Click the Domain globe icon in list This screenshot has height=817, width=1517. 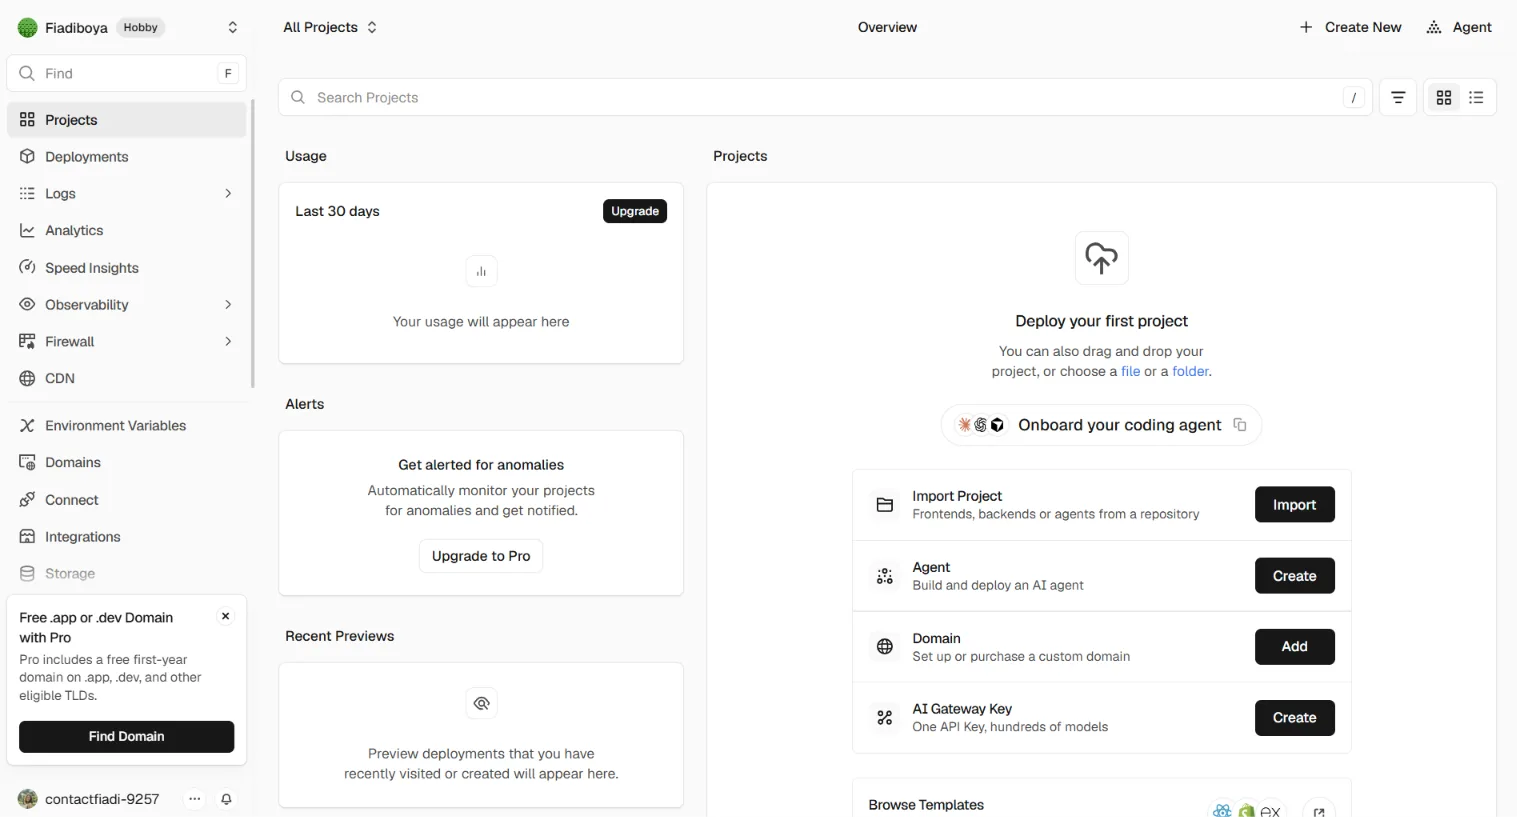click(885, 648)
